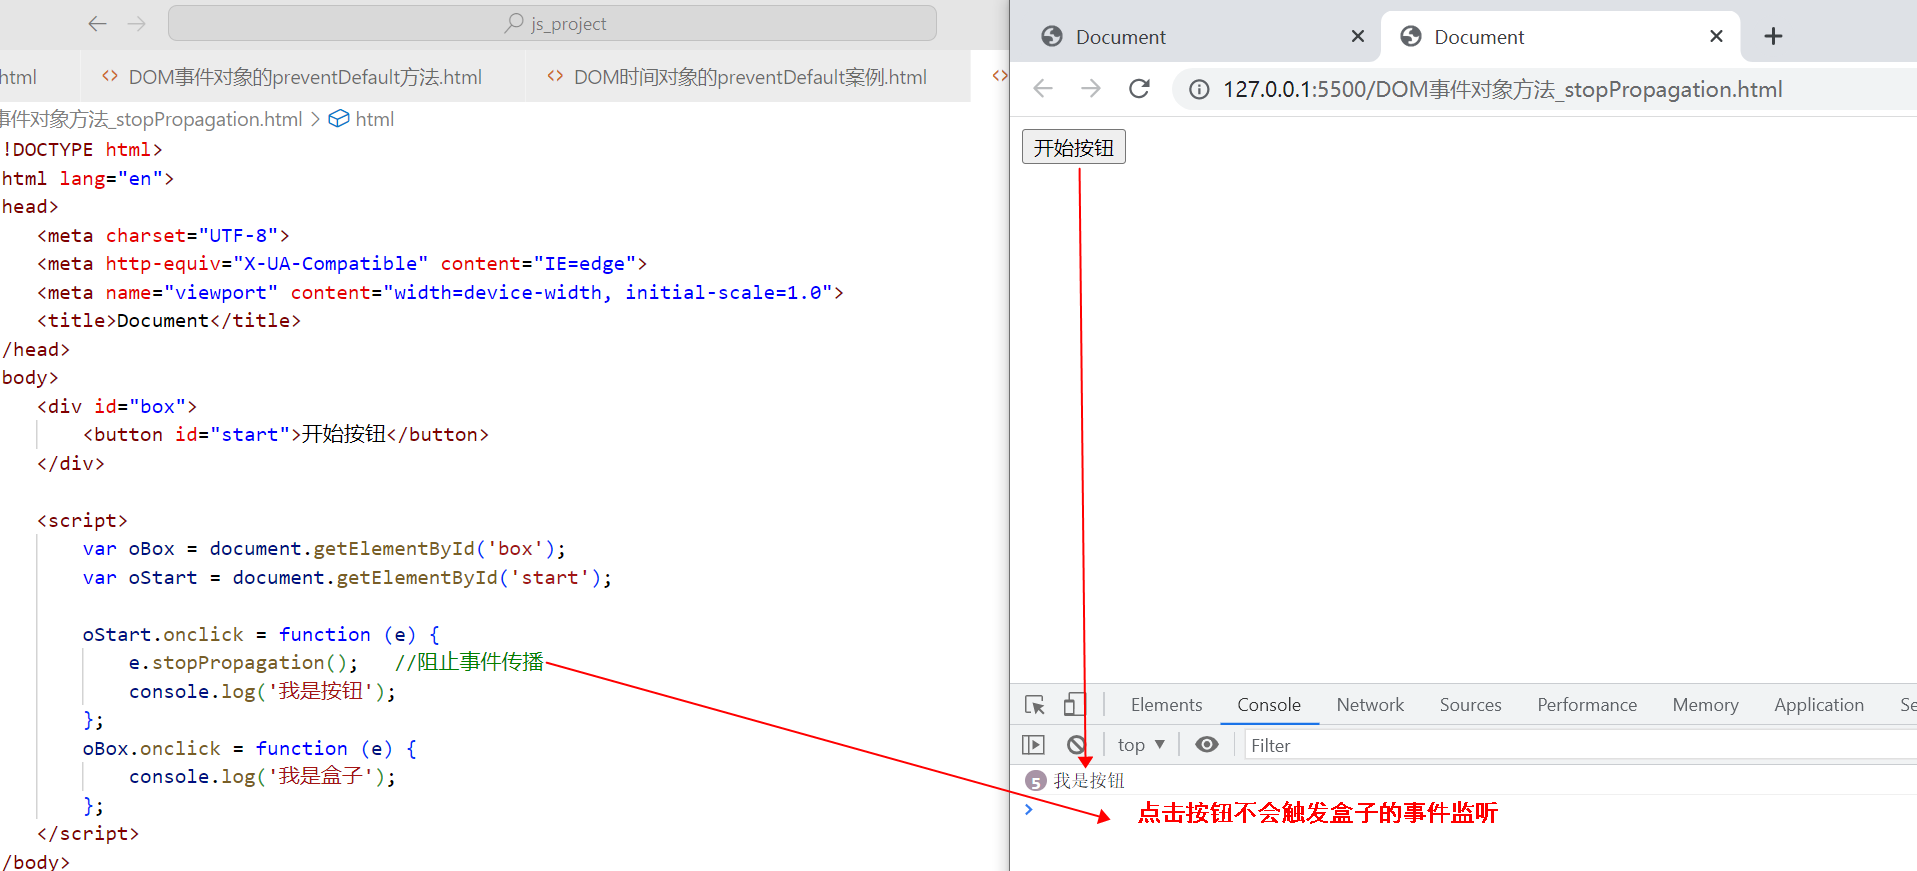Go forward with VS Code navigation arrow
Screen dimensions: 1917x871
[x=137, y=23]
